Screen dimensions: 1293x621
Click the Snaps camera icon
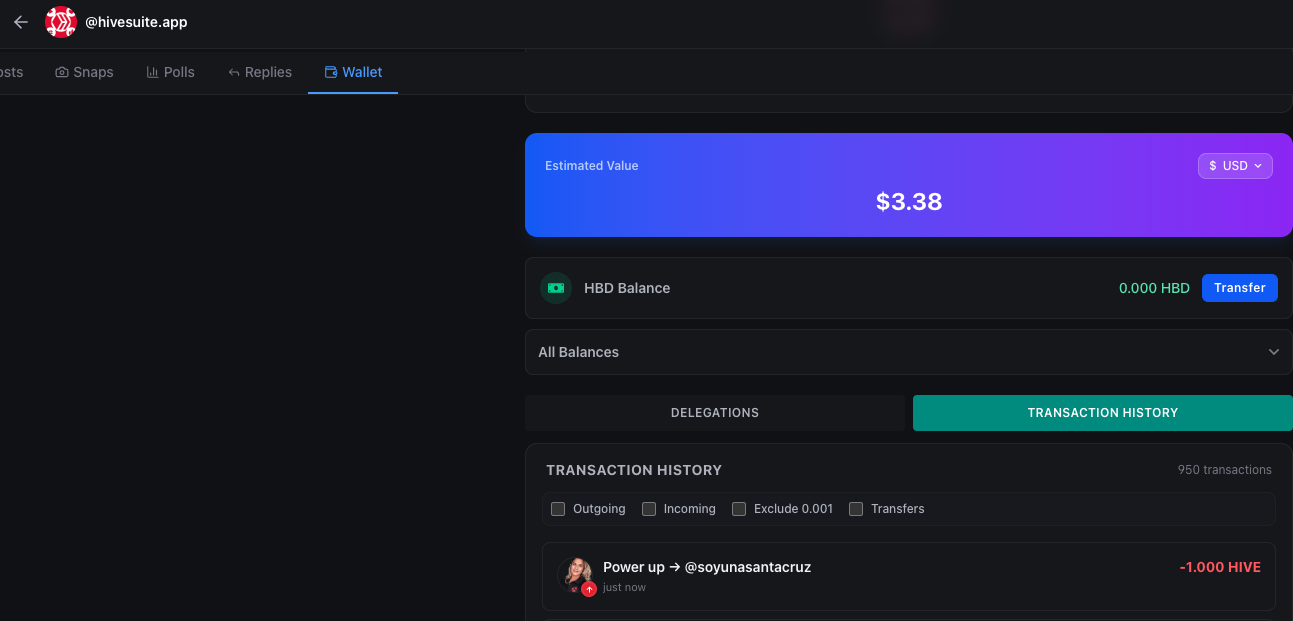click(x=62, y=72)
